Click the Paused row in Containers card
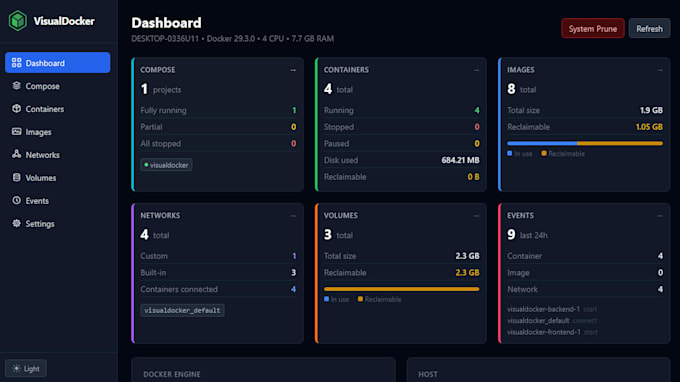The width and height of the screenshot is (680, 382). 402,144
